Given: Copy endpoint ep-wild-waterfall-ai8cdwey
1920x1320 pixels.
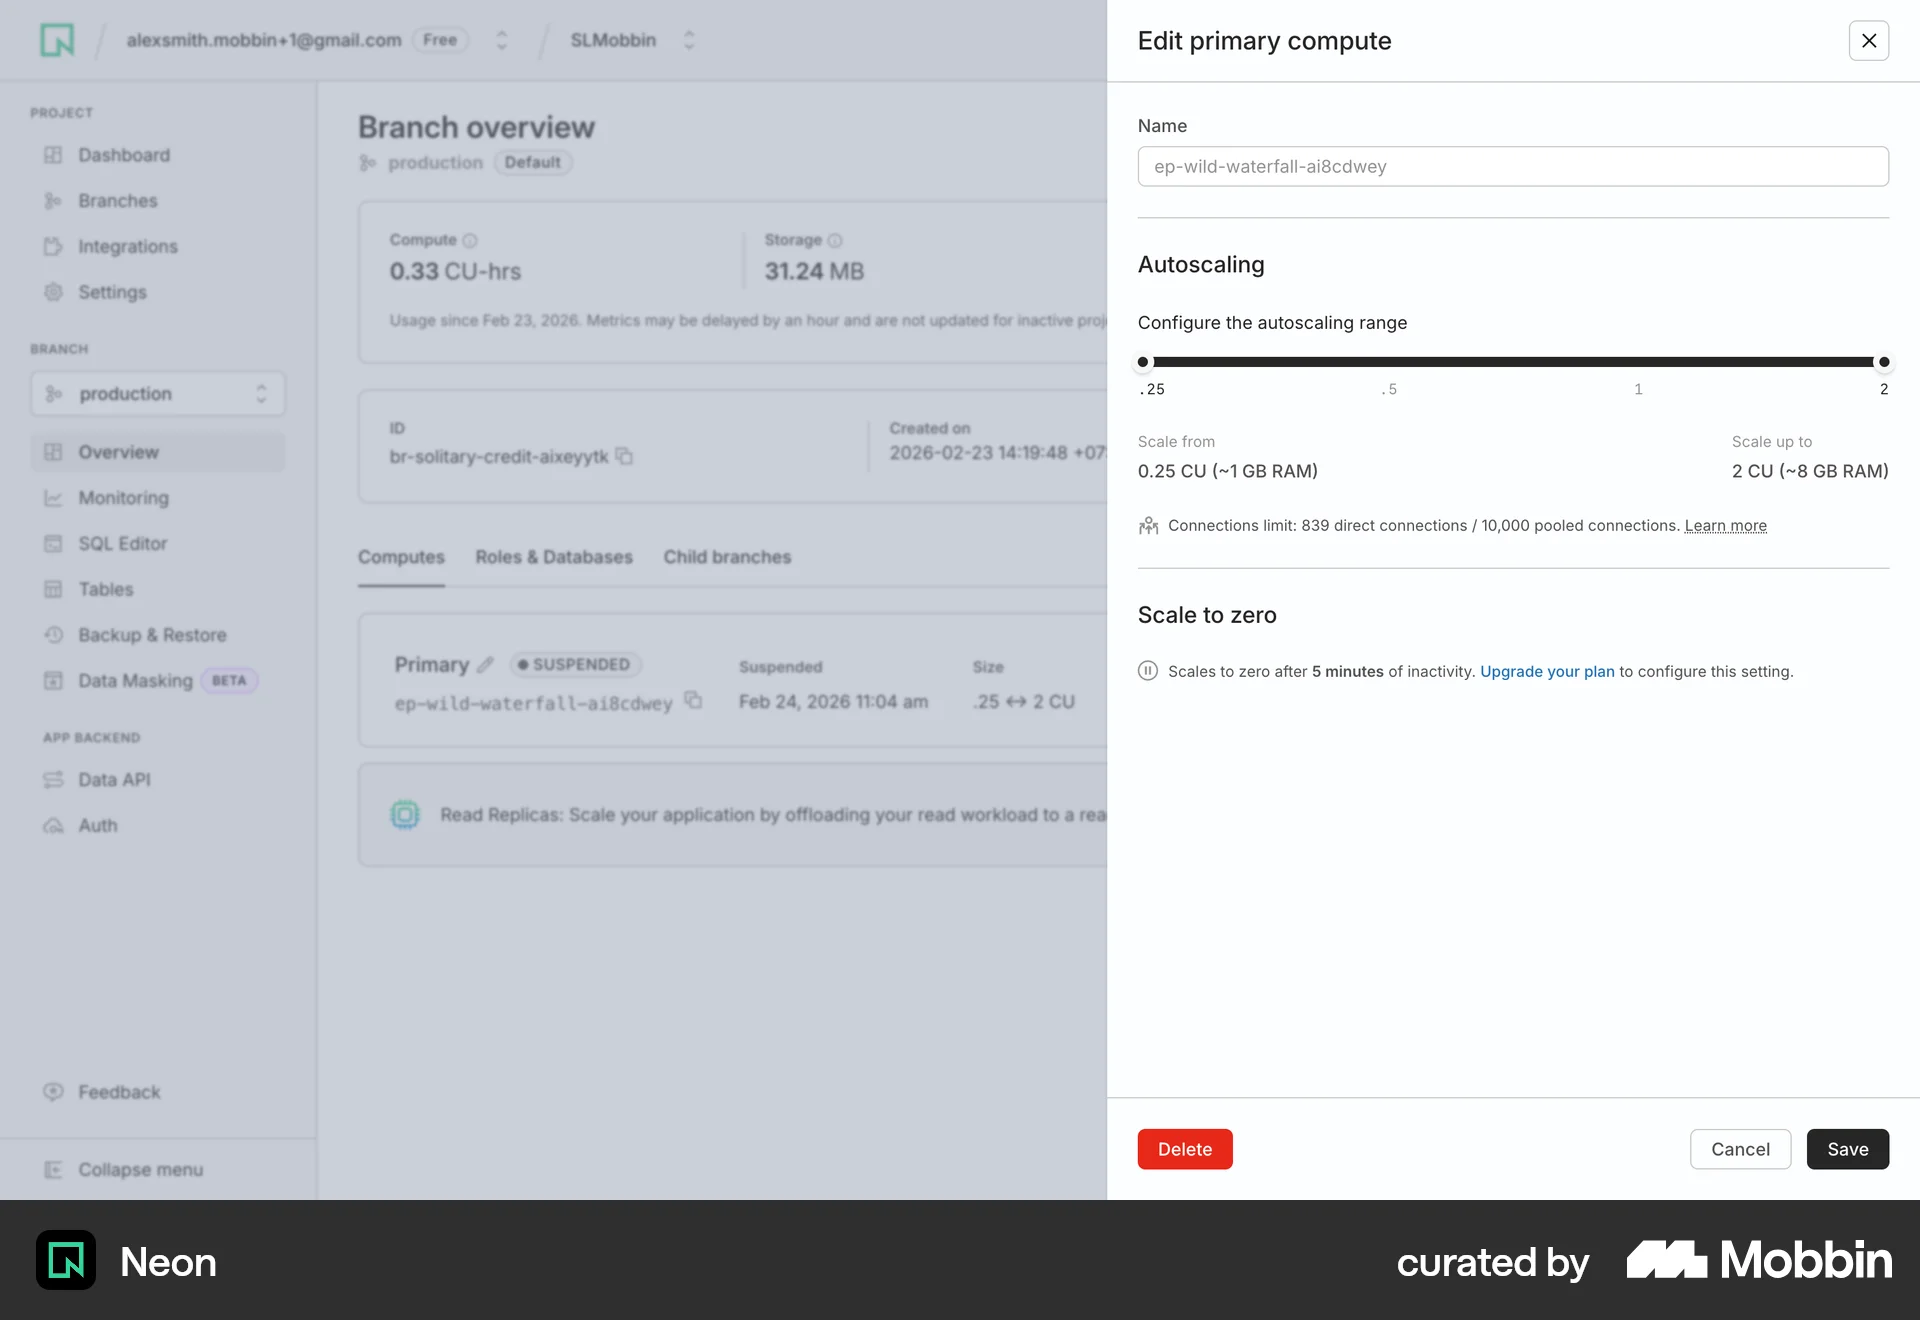Looking at the screenshot, I should point(693,701).
